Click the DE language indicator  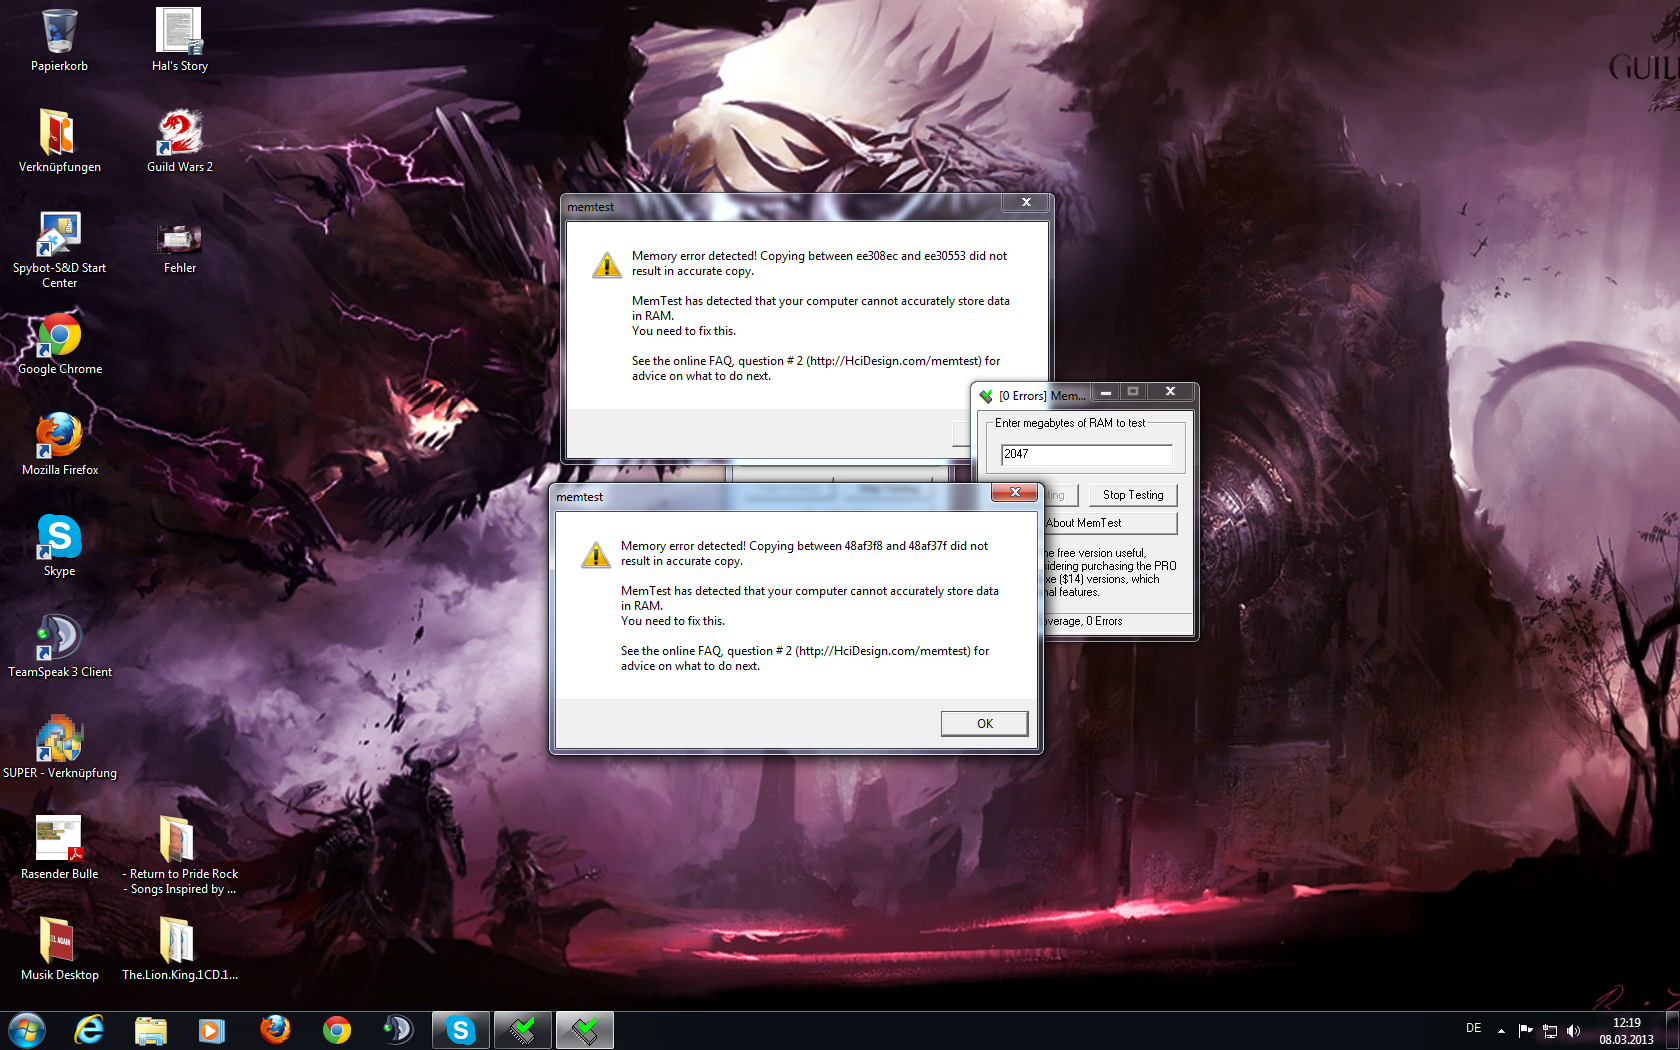click(1473, 1028)
